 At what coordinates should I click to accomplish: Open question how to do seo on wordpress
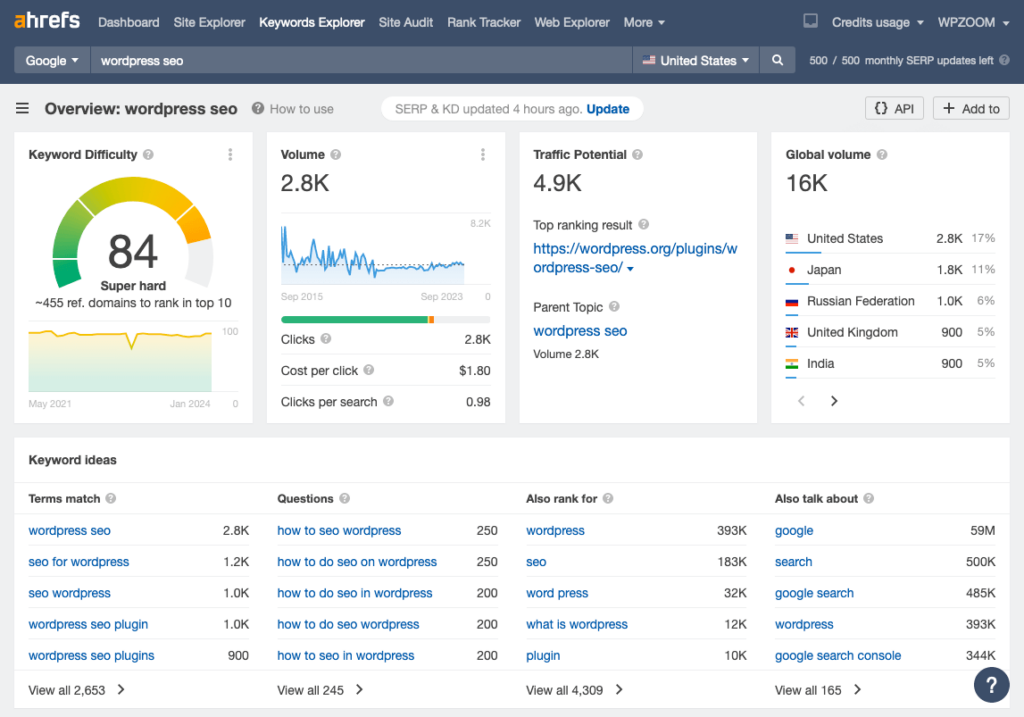click(x=357, y=562)
